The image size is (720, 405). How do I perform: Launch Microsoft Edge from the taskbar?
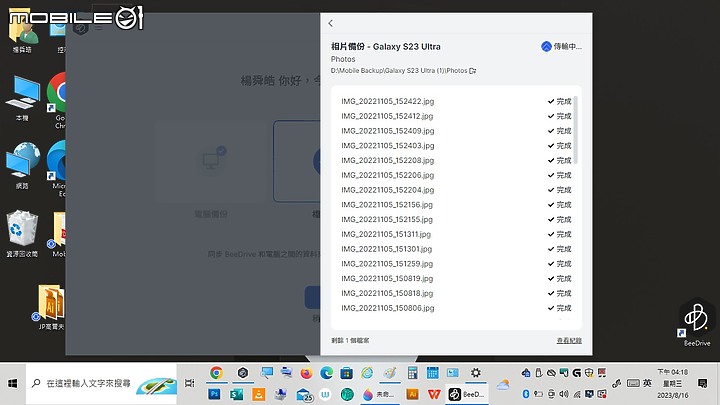coord(326,373)
